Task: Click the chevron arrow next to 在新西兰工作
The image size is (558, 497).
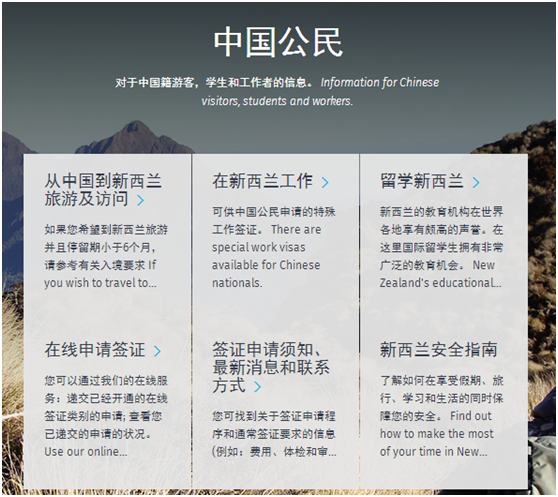Action: 325,182
